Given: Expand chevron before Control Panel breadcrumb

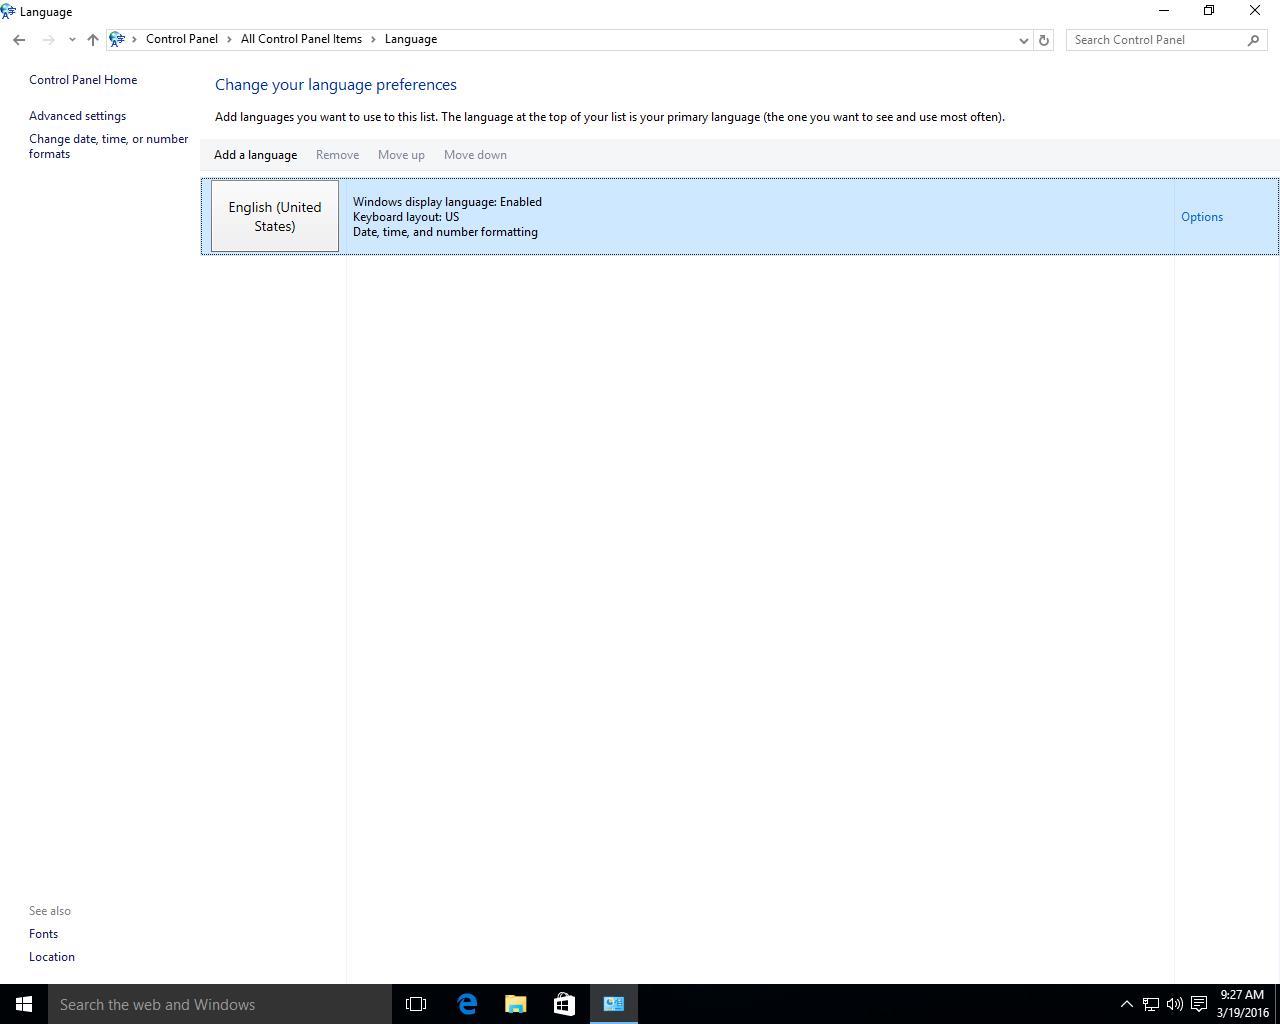Looking at the screenshot, I should [x=135, y=39].
